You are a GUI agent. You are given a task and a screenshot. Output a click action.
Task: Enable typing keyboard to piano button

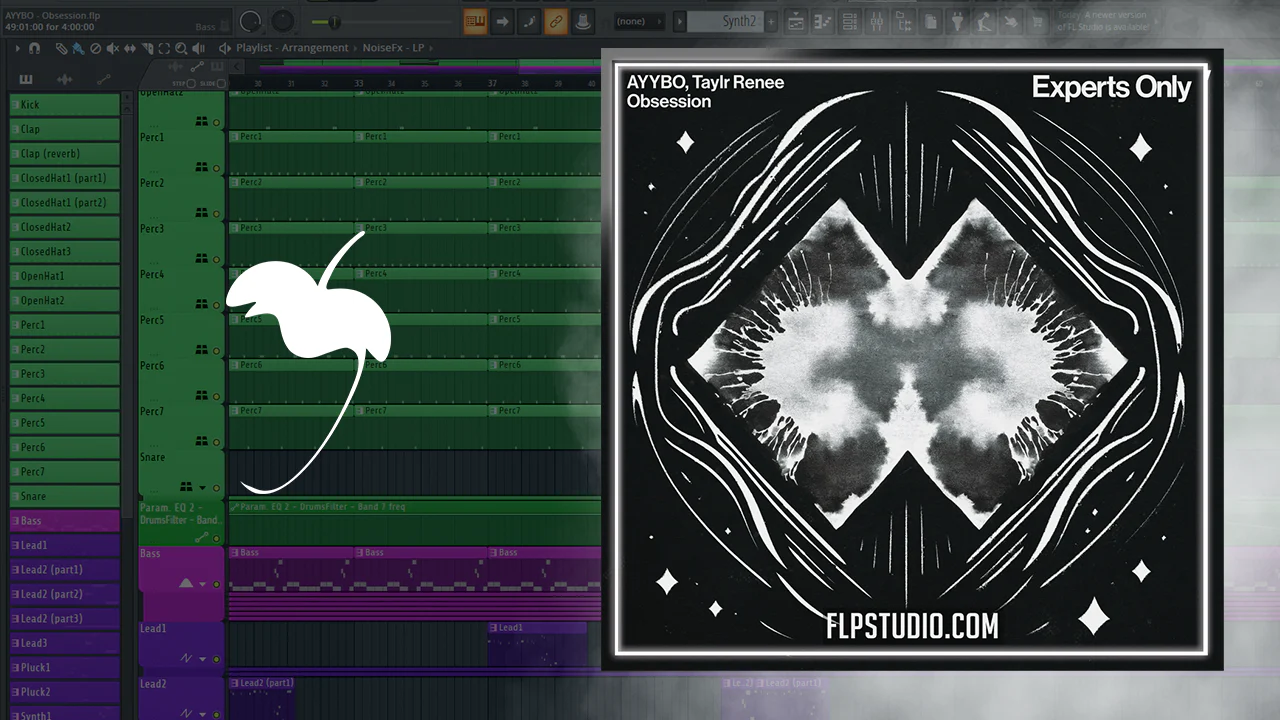(x=476, y=21)
